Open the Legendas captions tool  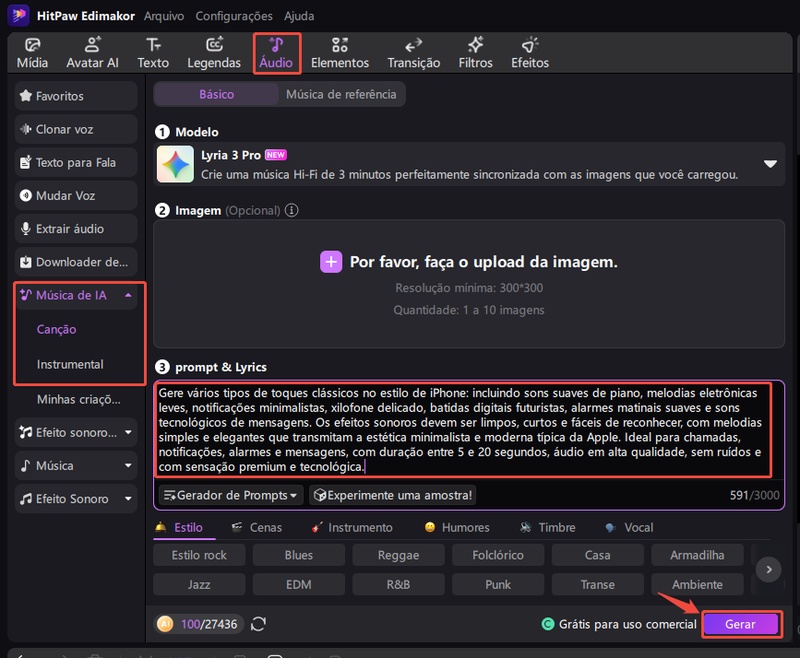(x=214, y=53)
